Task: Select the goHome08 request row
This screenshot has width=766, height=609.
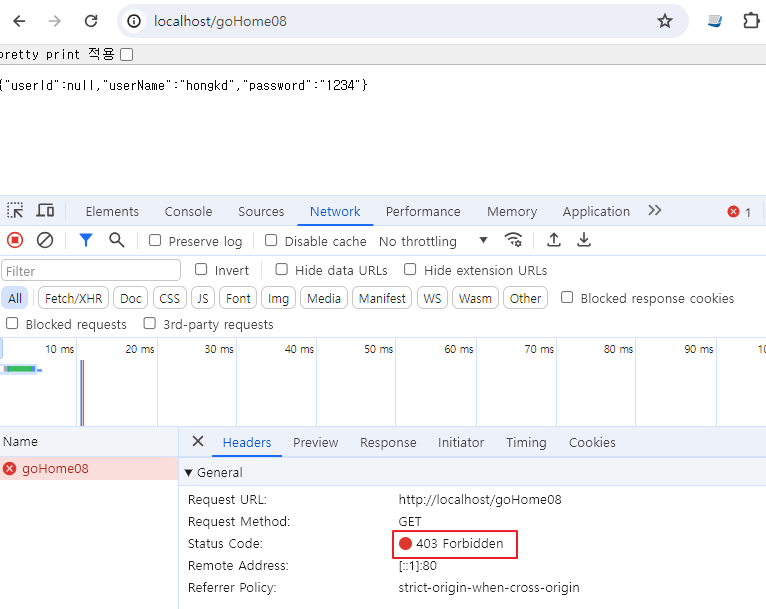Action: [89, 468]
